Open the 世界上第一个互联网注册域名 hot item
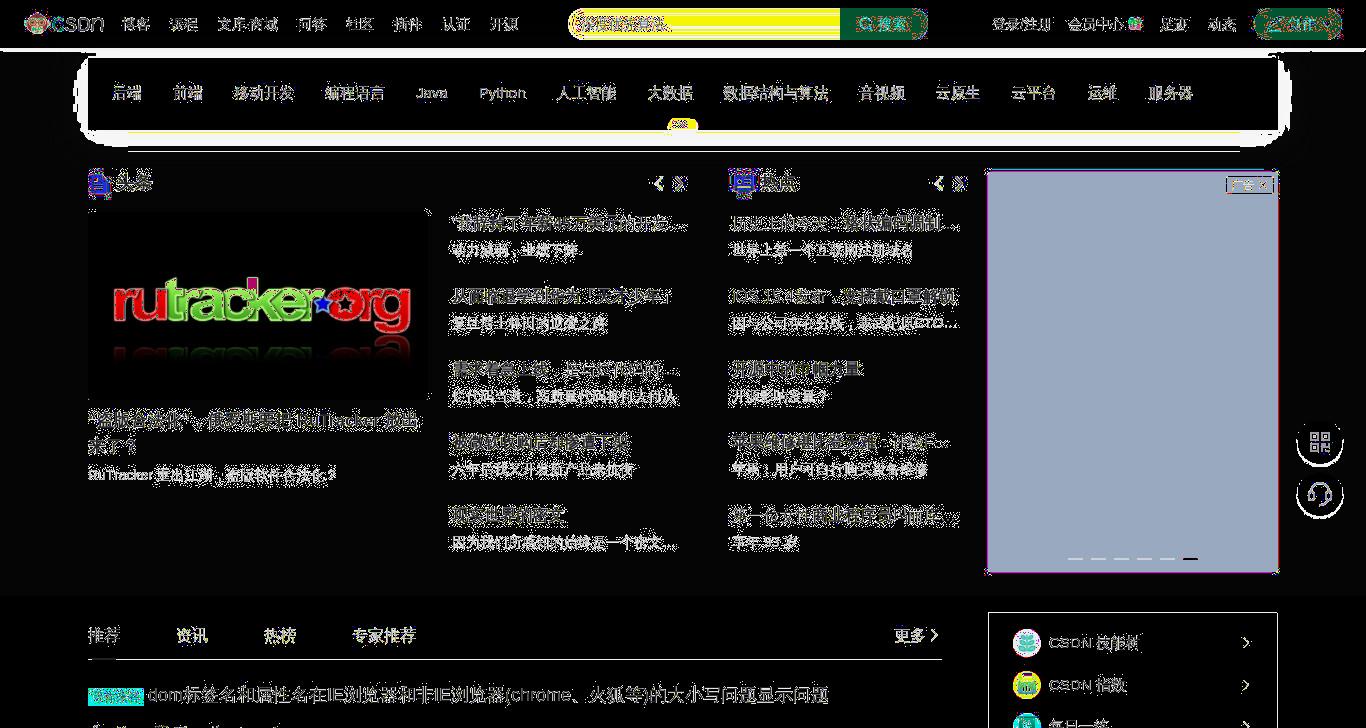 tap(820, 250)
